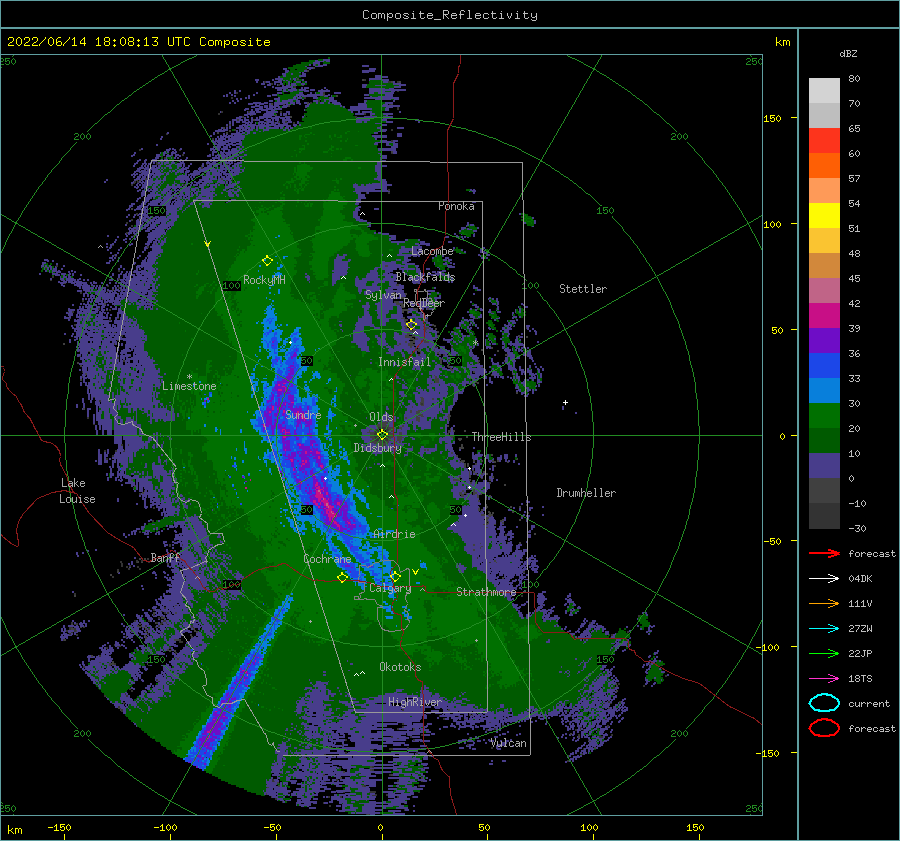Pick the blue swatch between 36 and 33 dBZ
The height and width of the screenshot is (841, 900).
point(824,366)
